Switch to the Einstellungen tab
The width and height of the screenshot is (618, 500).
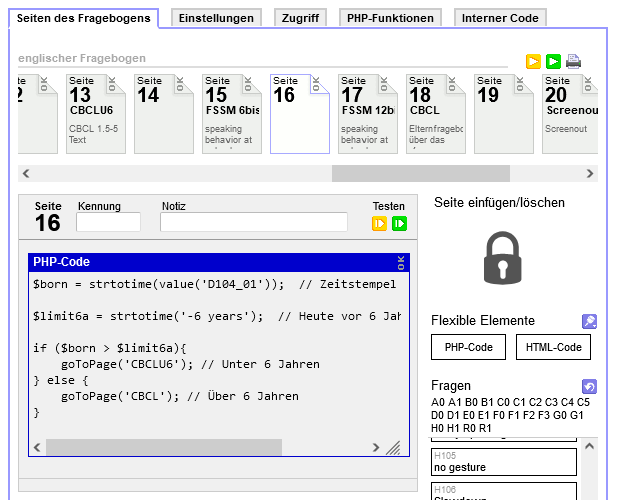216,18
